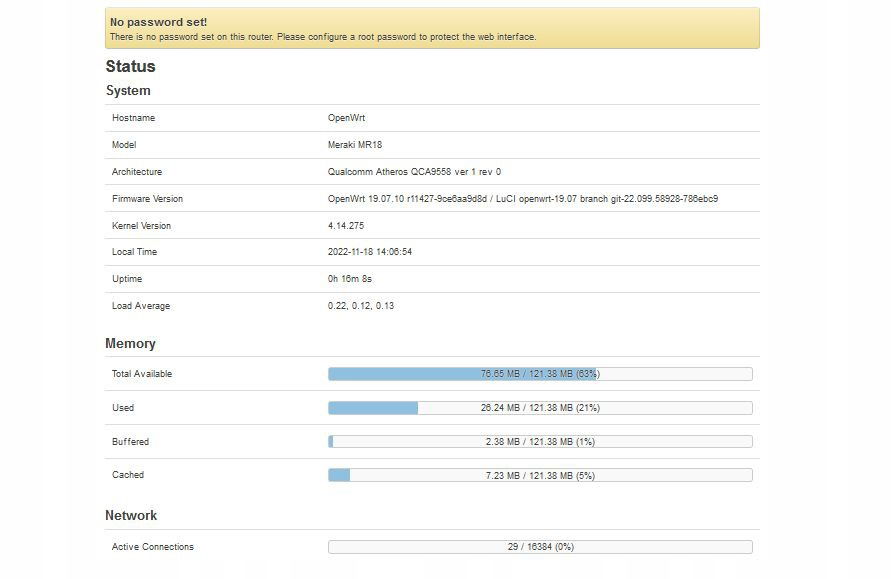Click the Cached memory progress bar

pyautogui.click(x=540, y=475)
